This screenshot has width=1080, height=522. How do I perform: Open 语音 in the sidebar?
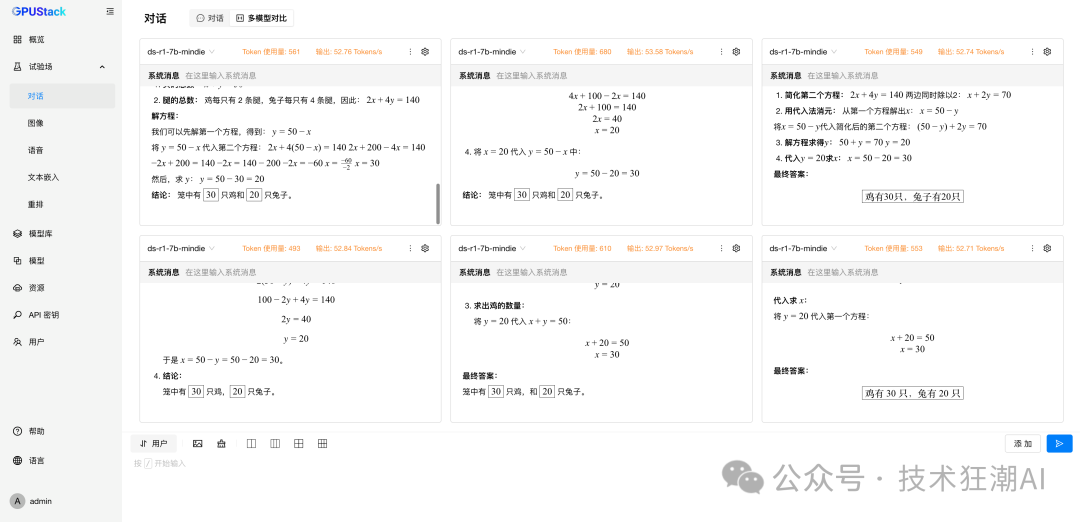coord(62,150)
